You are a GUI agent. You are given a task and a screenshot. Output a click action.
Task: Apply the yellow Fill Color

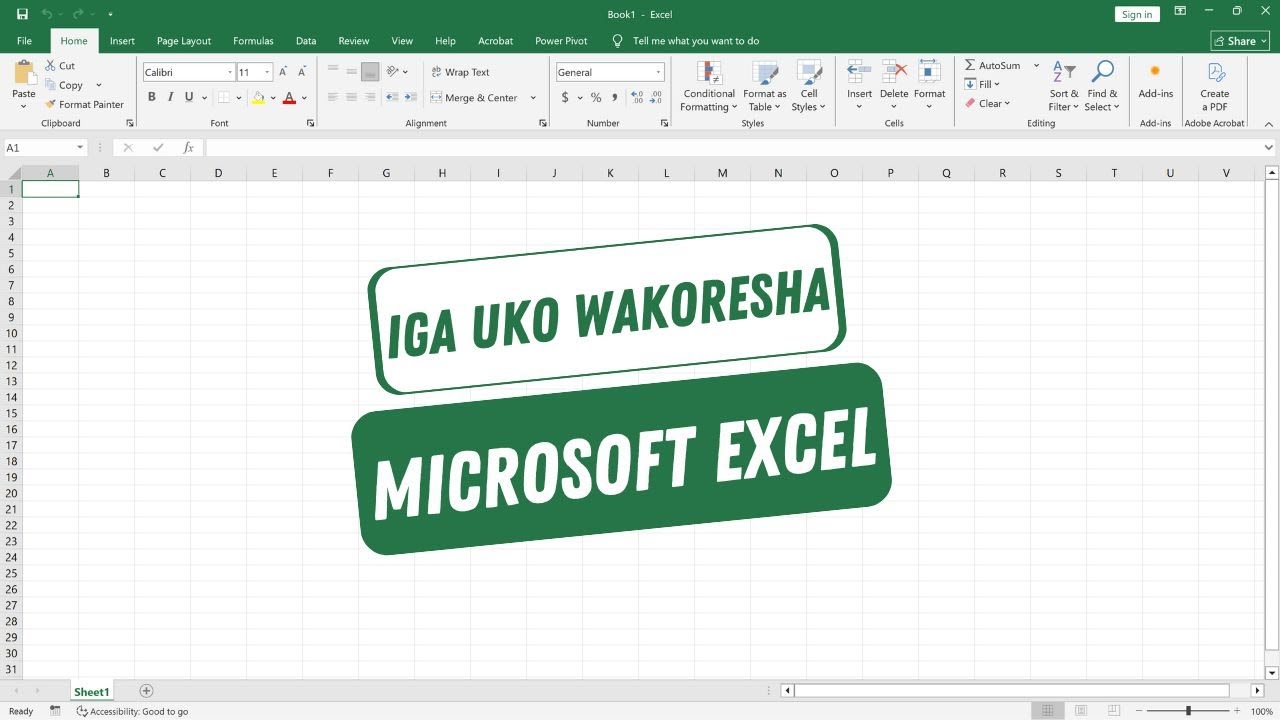(x=258, y=98)
